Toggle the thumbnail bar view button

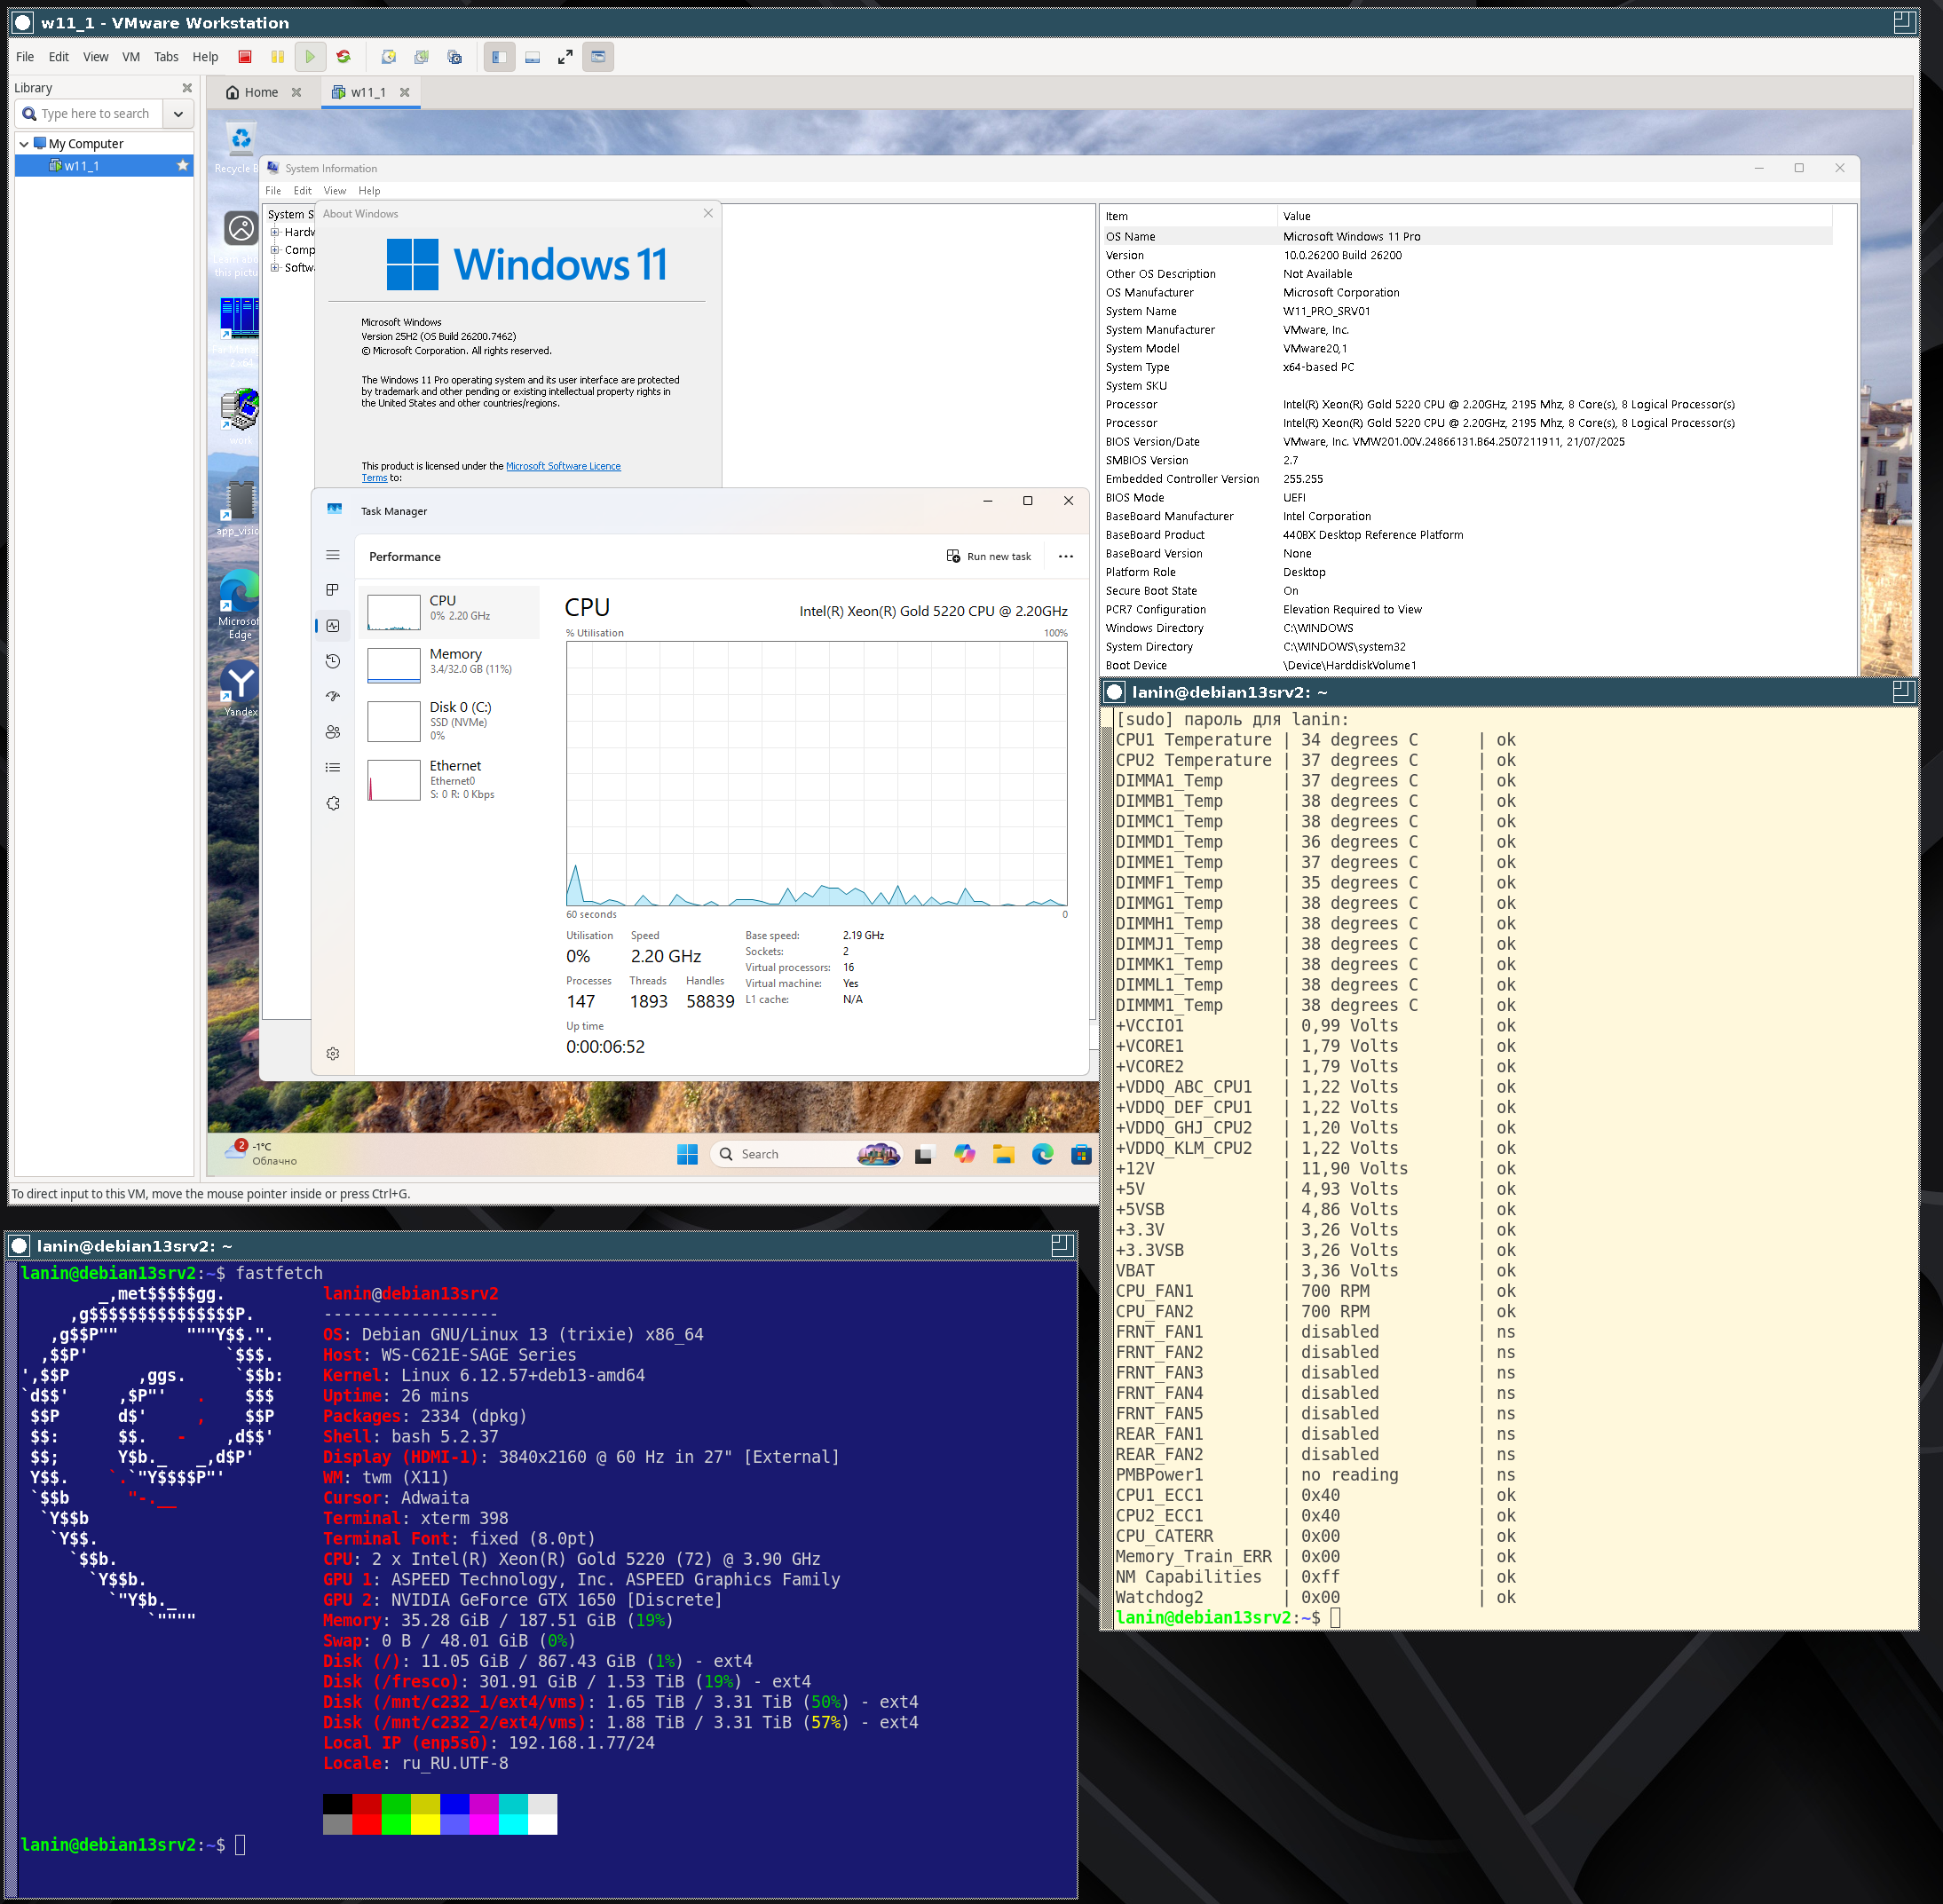[532, 57]
